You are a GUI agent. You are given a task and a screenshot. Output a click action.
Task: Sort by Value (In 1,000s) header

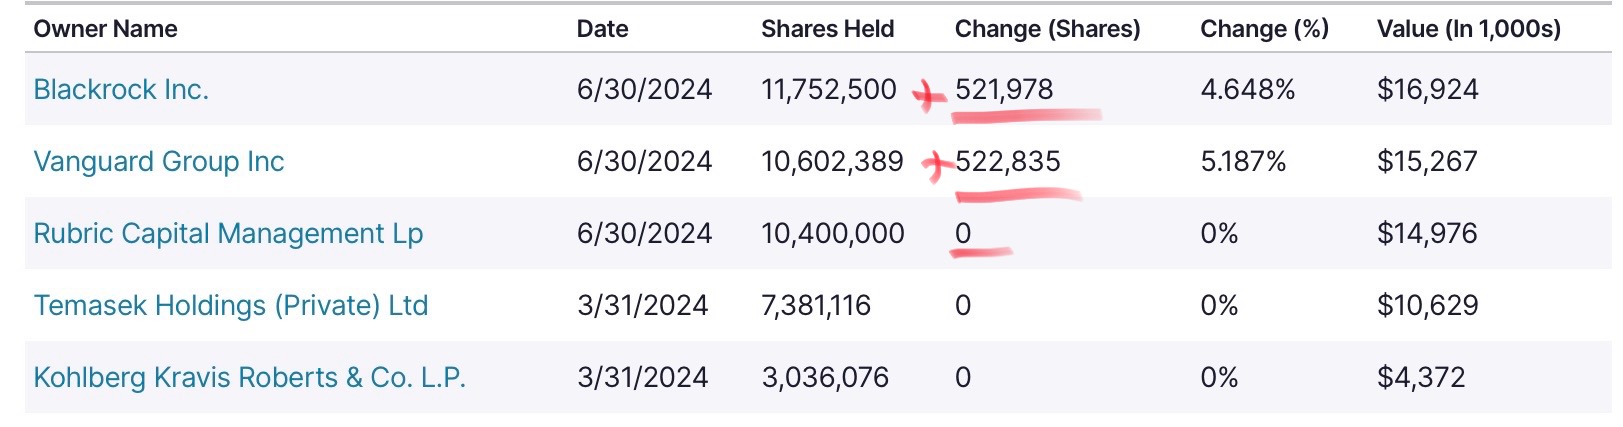1468,29
